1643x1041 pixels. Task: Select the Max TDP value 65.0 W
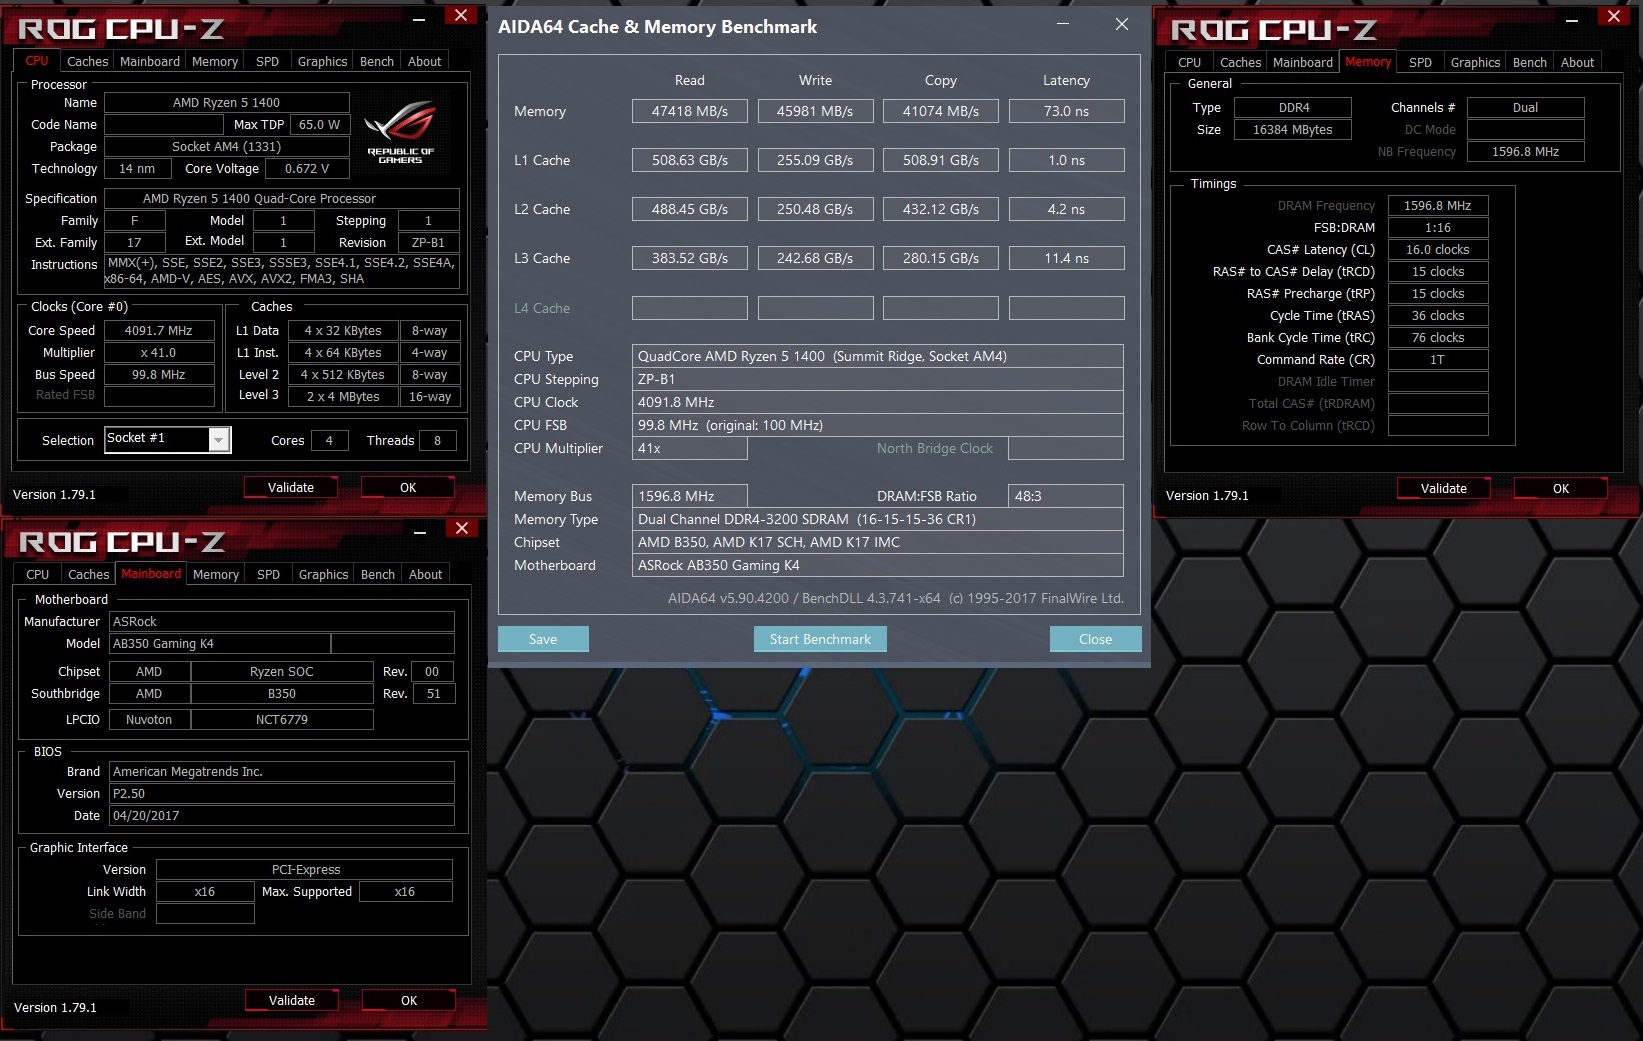319,124
